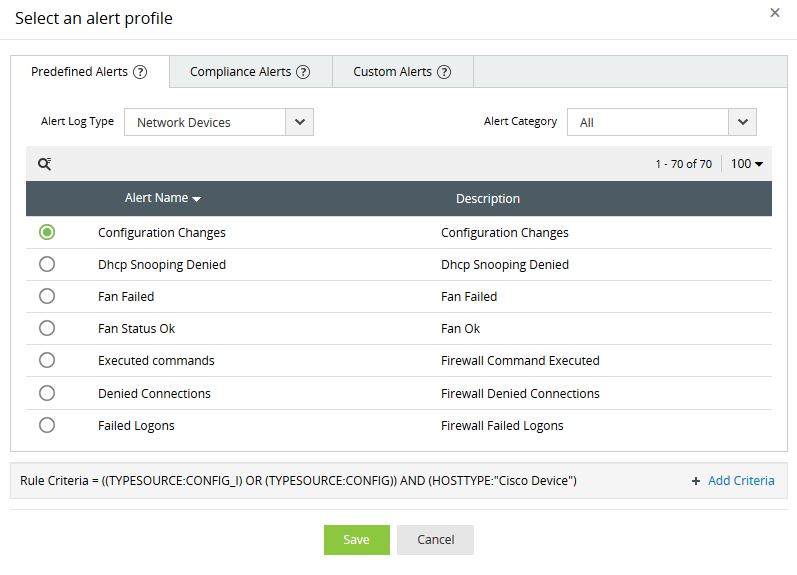Open the Alert Log Type dropdown
Screen dimensions: 797x575
[x=300, y=122]
